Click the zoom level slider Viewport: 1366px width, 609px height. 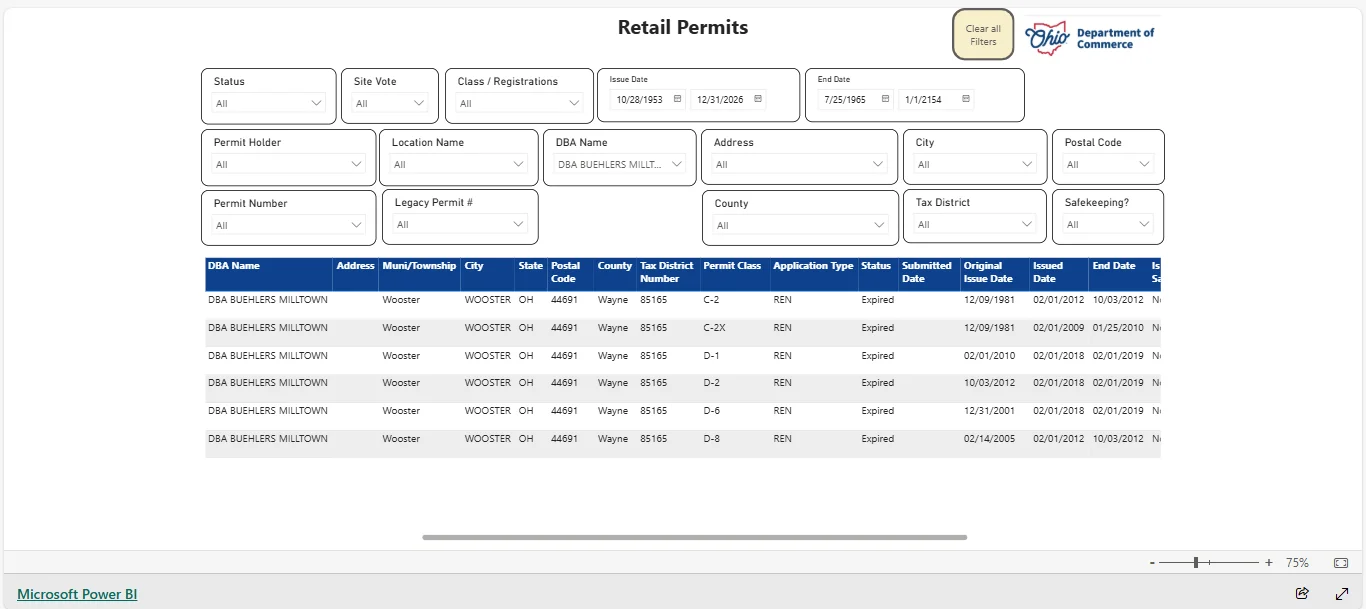coord(1196,563)
